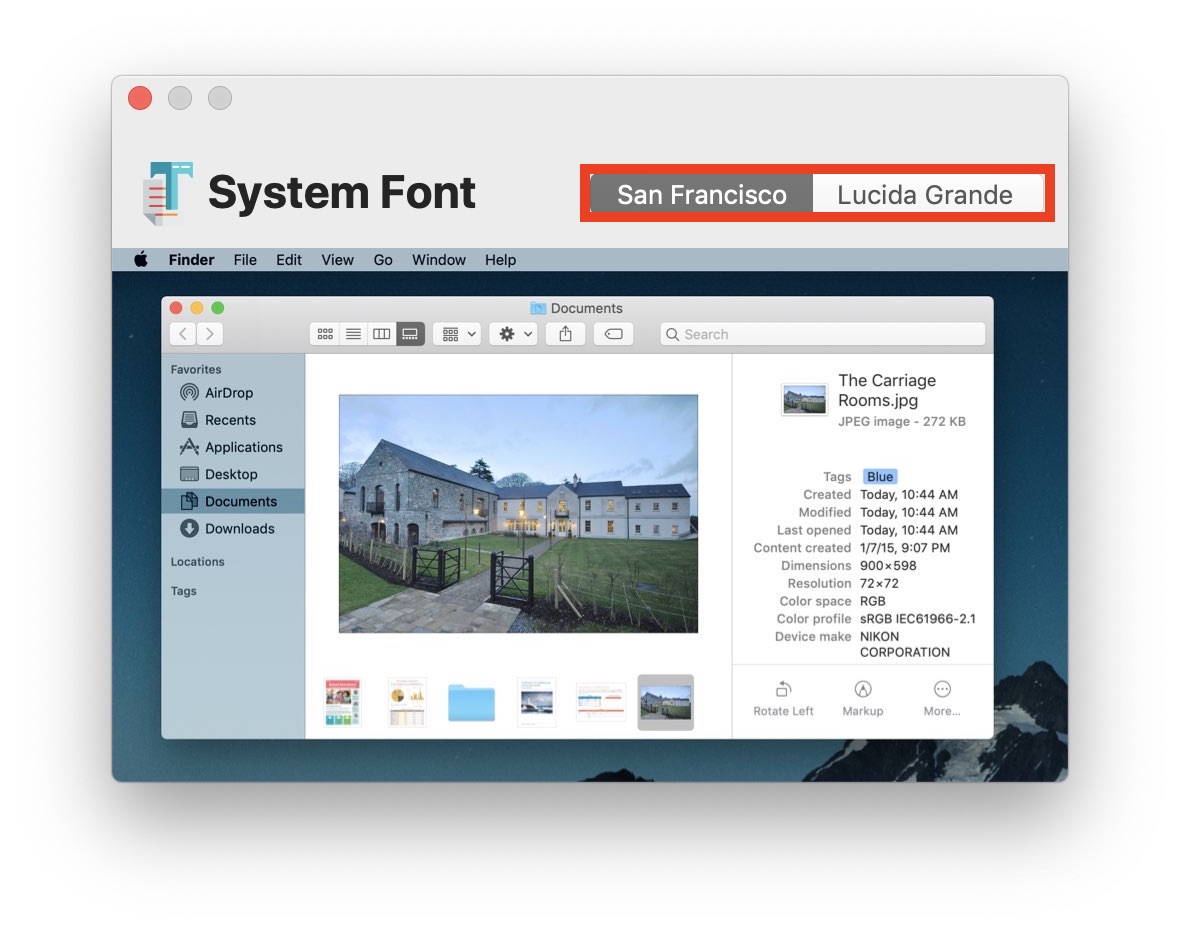Close the Documents Finder window

[x=176, y=308]
